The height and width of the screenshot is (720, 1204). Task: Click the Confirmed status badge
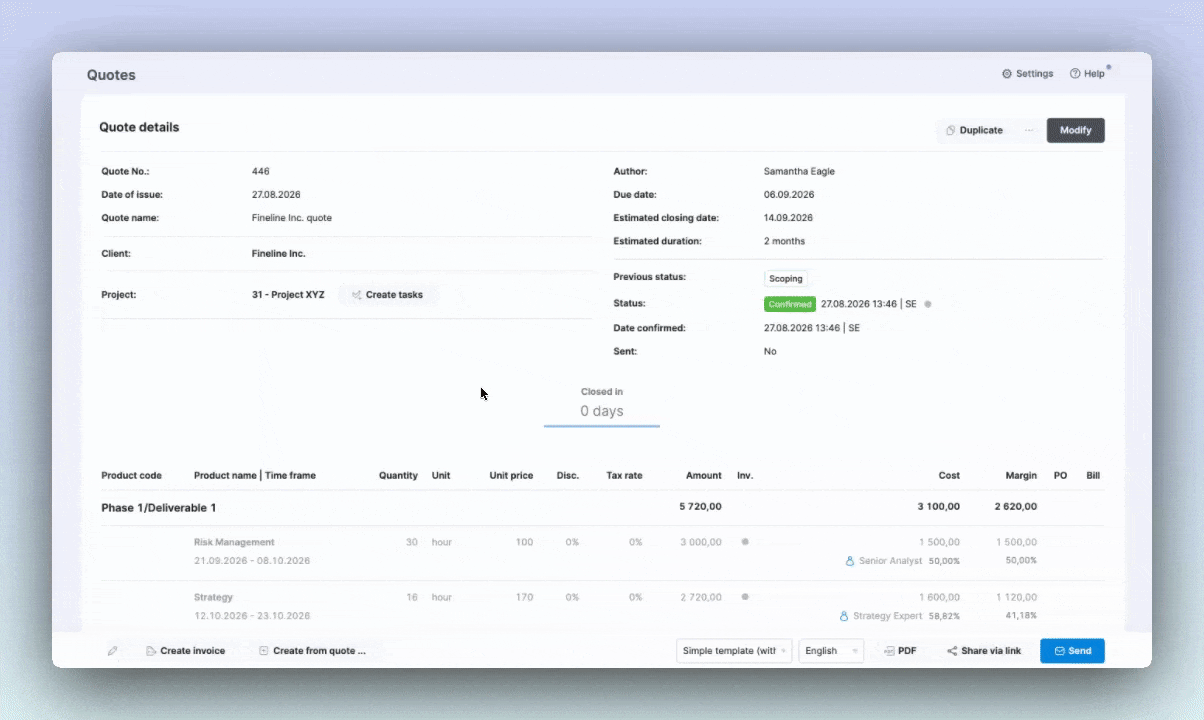789,304
